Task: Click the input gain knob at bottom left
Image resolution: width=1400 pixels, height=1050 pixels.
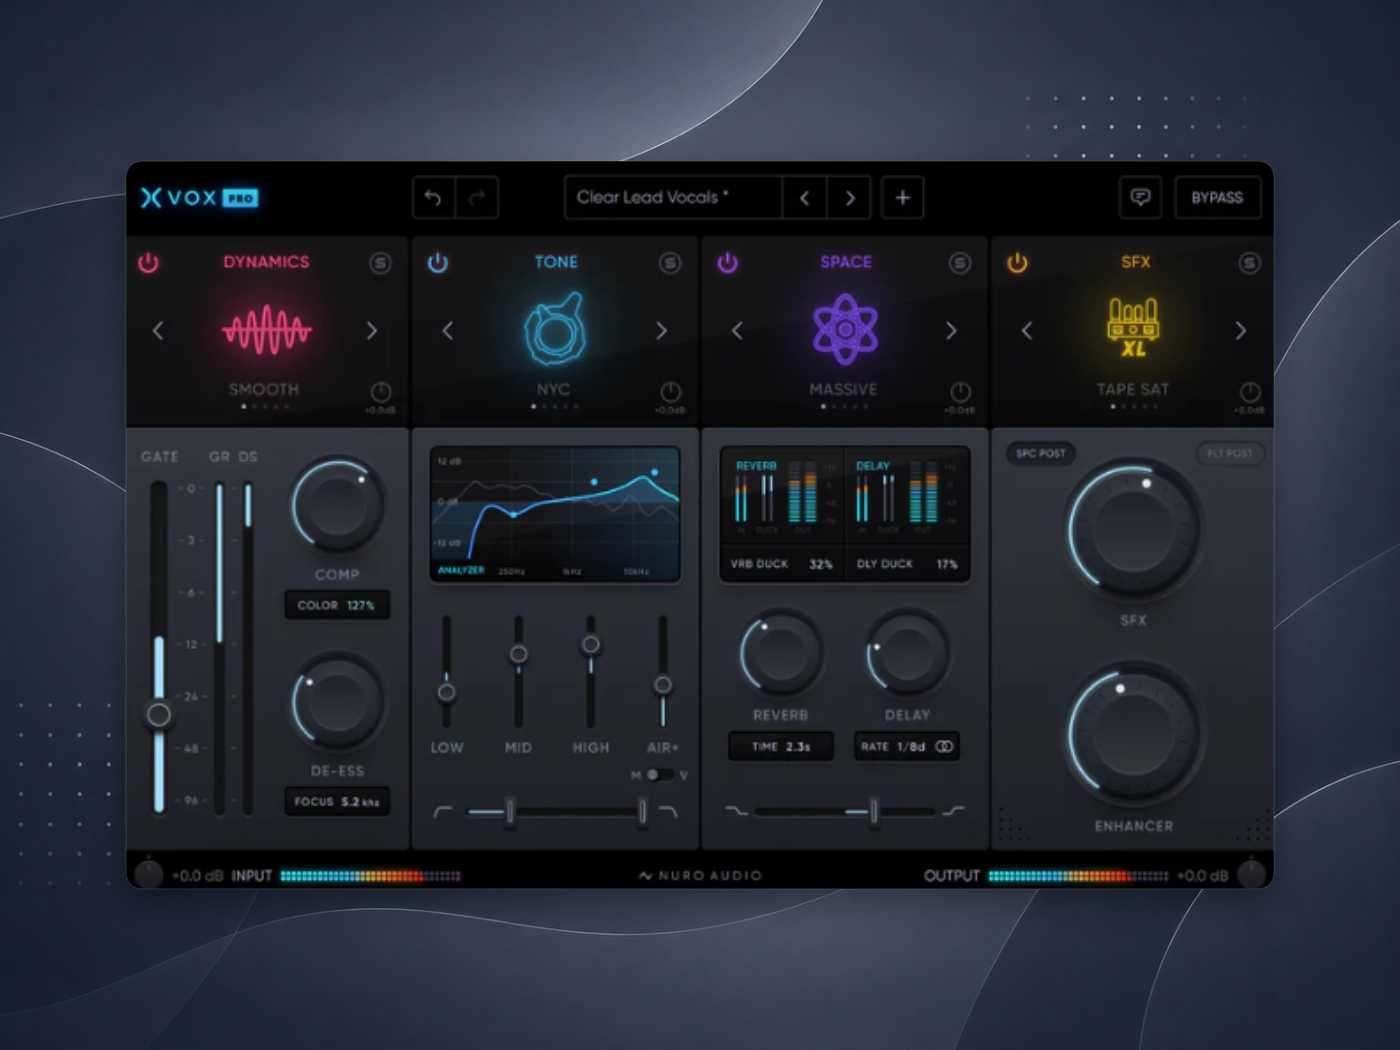Action: pos(148,873)
